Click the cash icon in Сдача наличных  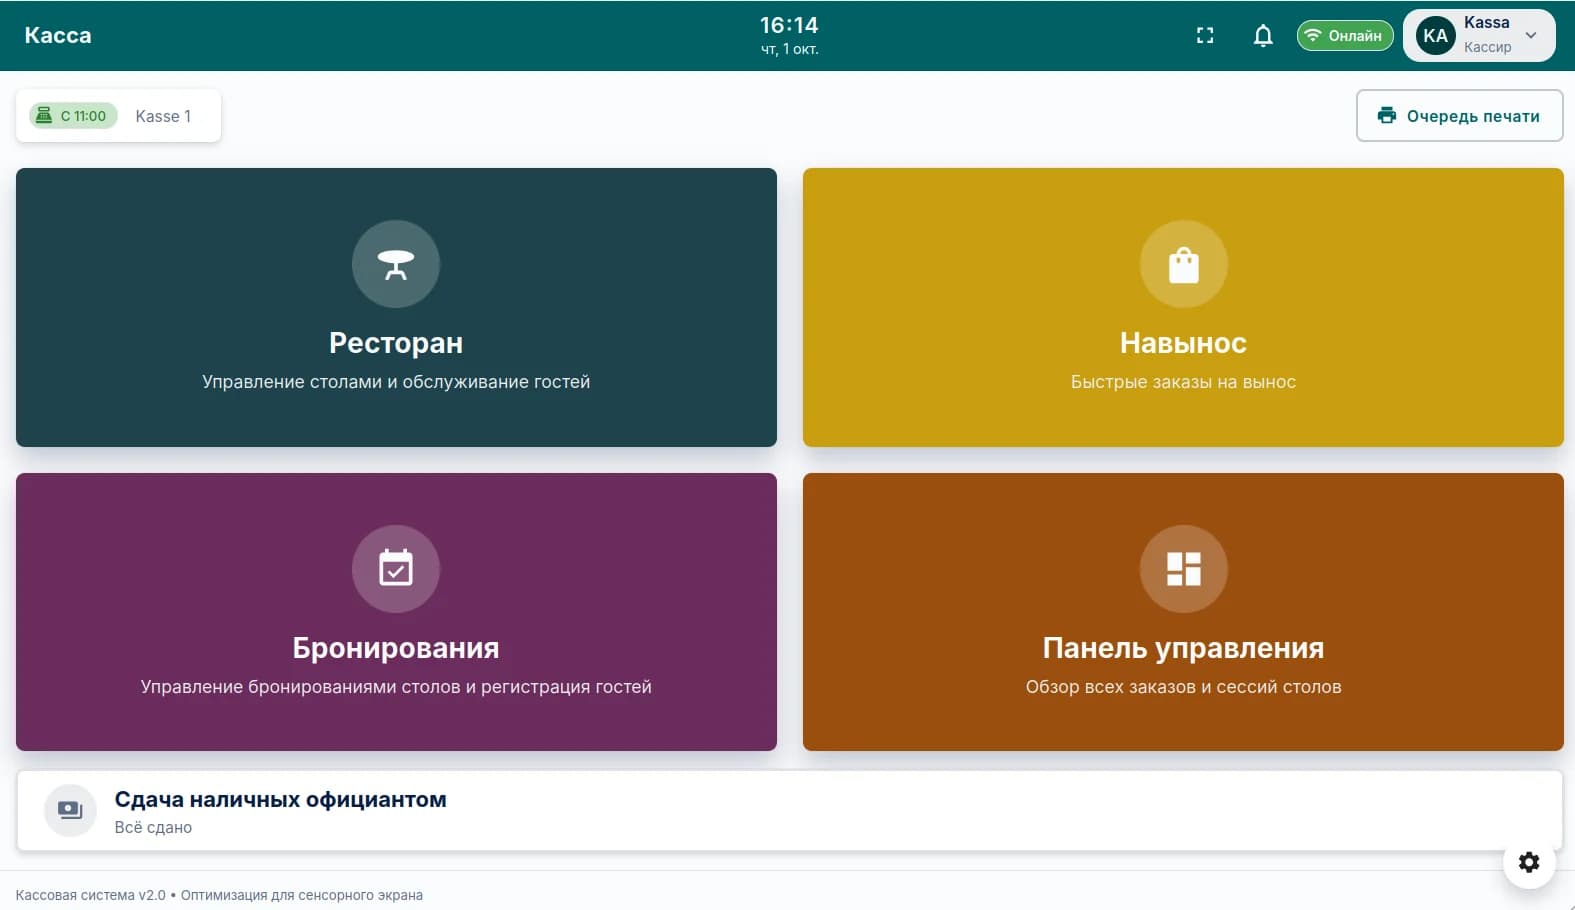70,810
